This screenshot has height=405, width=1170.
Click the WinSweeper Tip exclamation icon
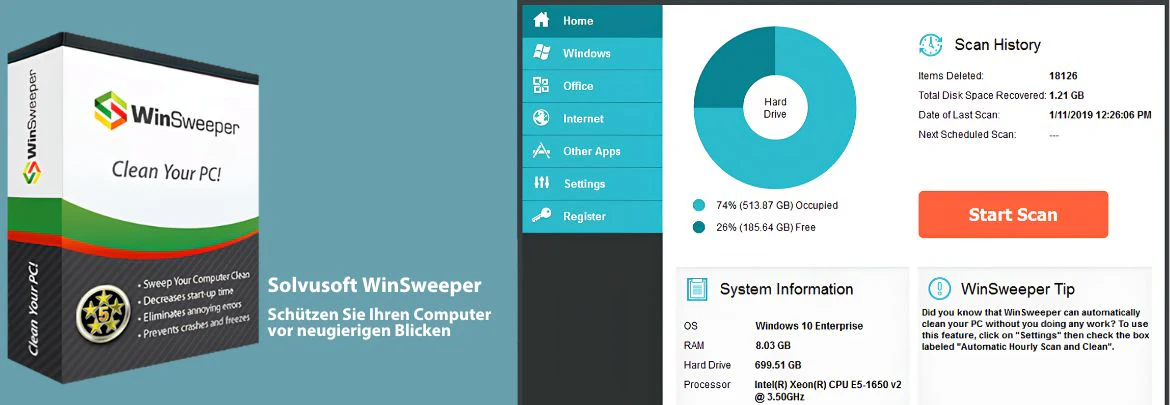coord(939,289)
